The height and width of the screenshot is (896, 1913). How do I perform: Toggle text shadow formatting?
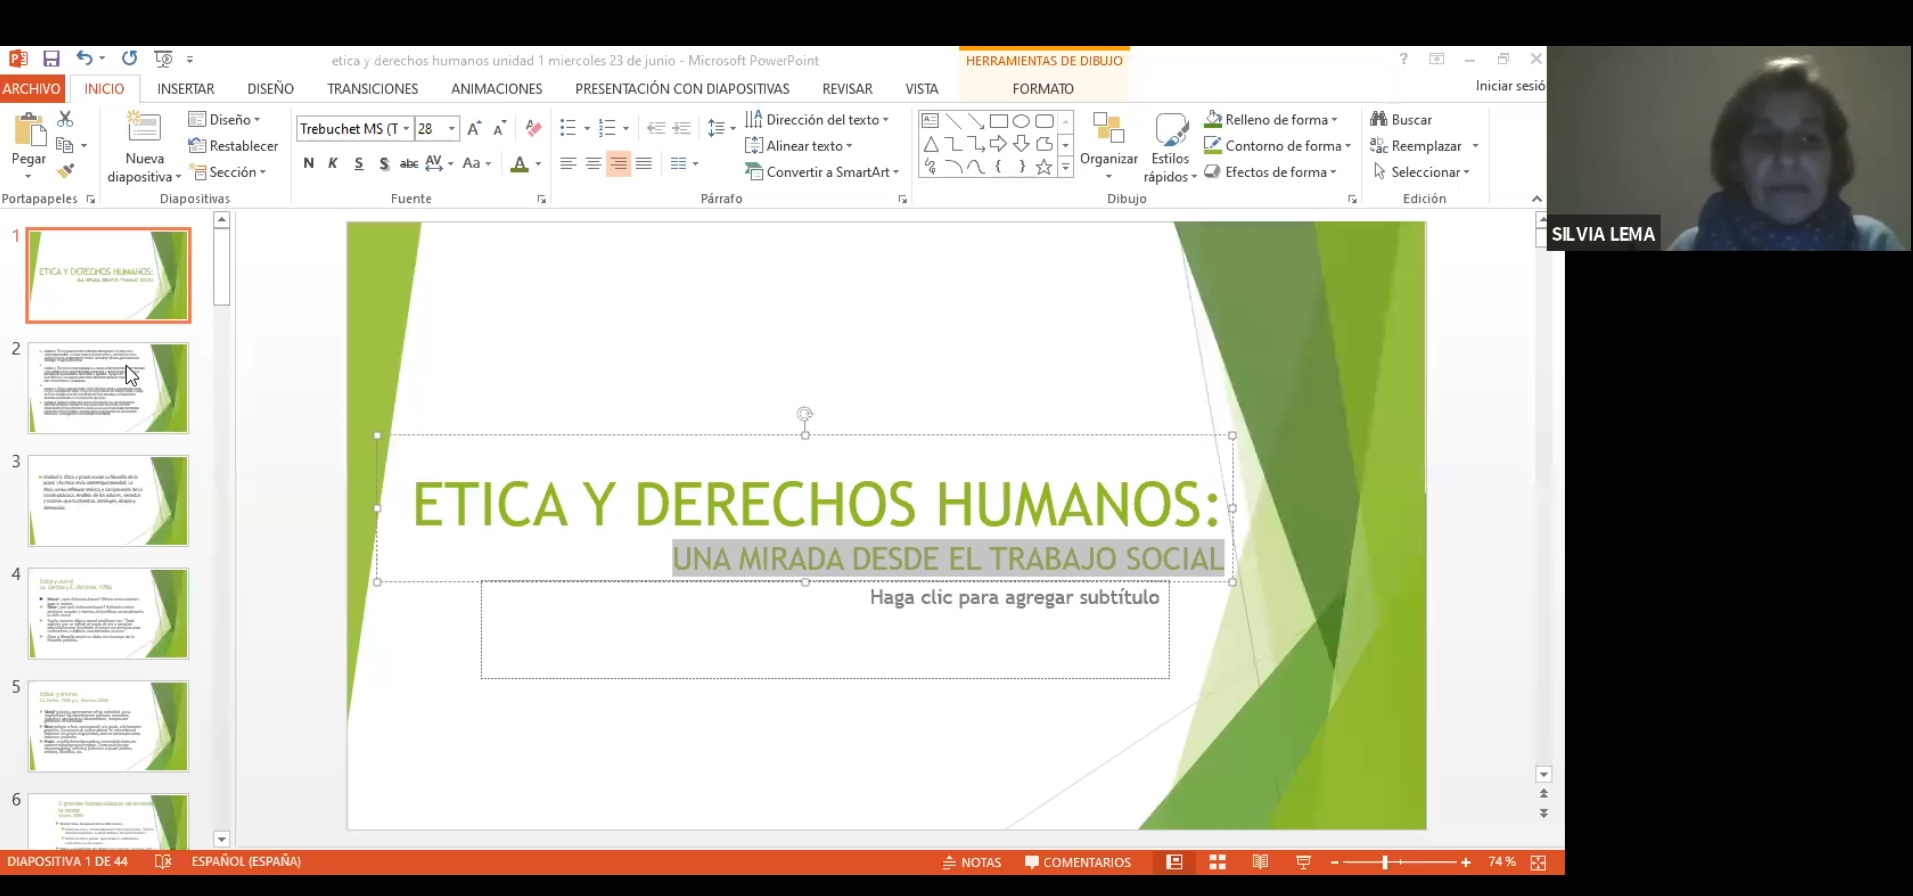tap(383, 163)
